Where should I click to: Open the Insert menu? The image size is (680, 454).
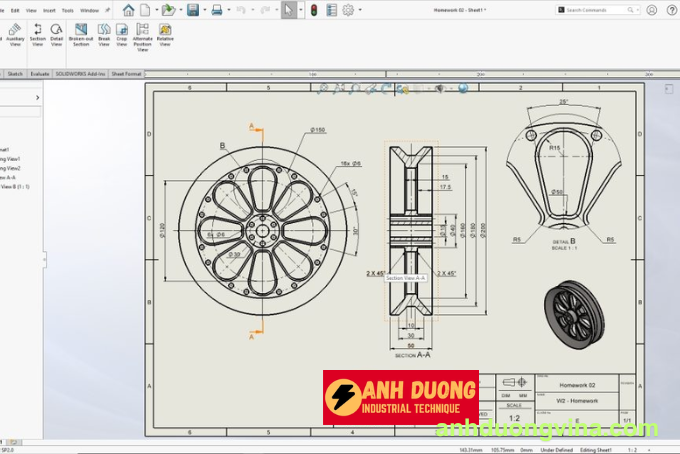pos(47,10)
